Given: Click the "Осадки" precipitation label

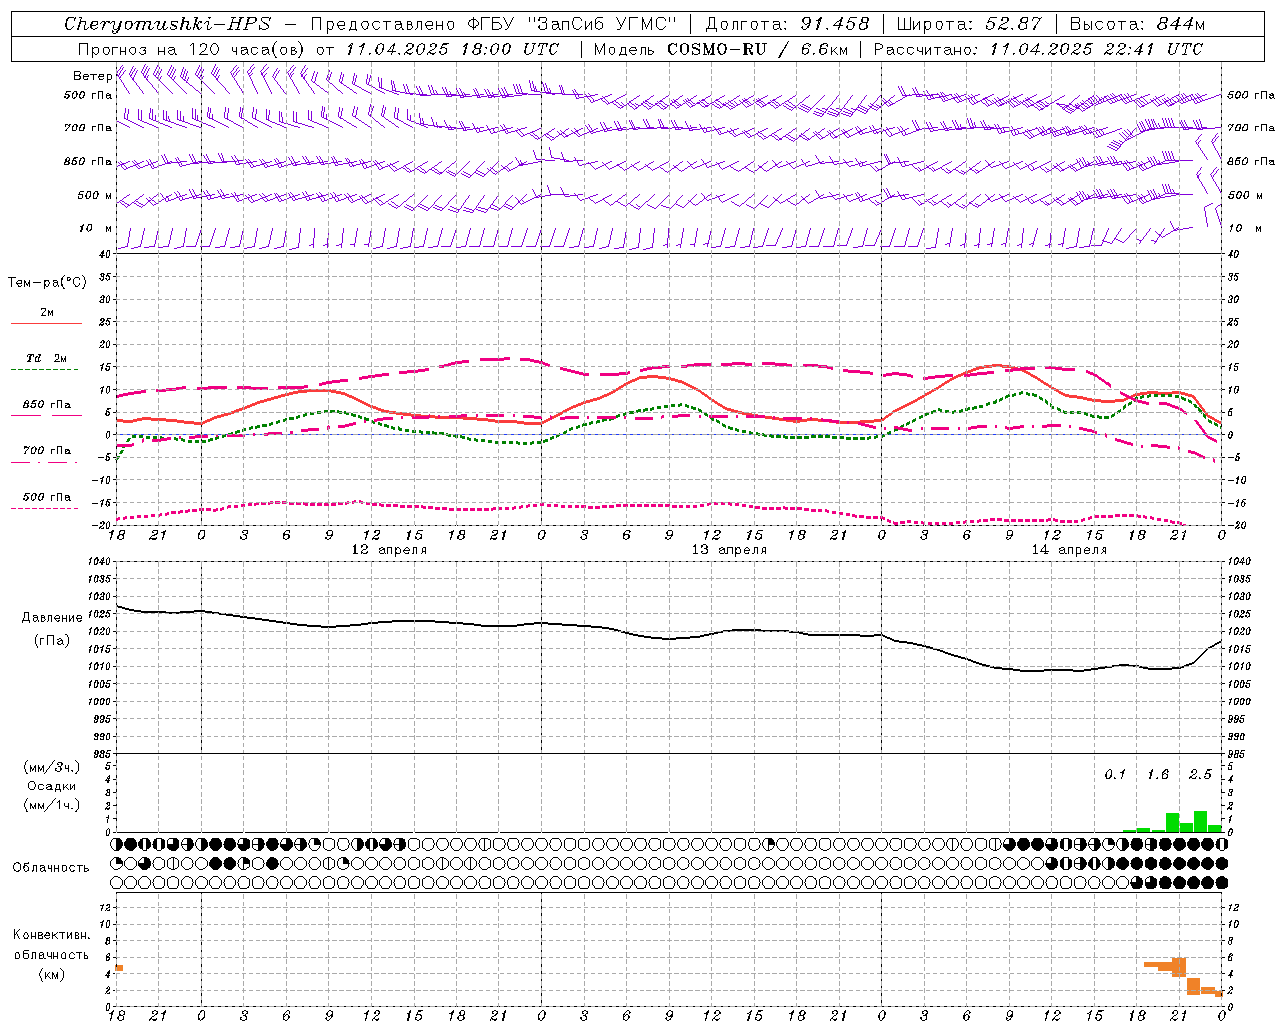Looking at the screenshot, I should tap(51, 786).
